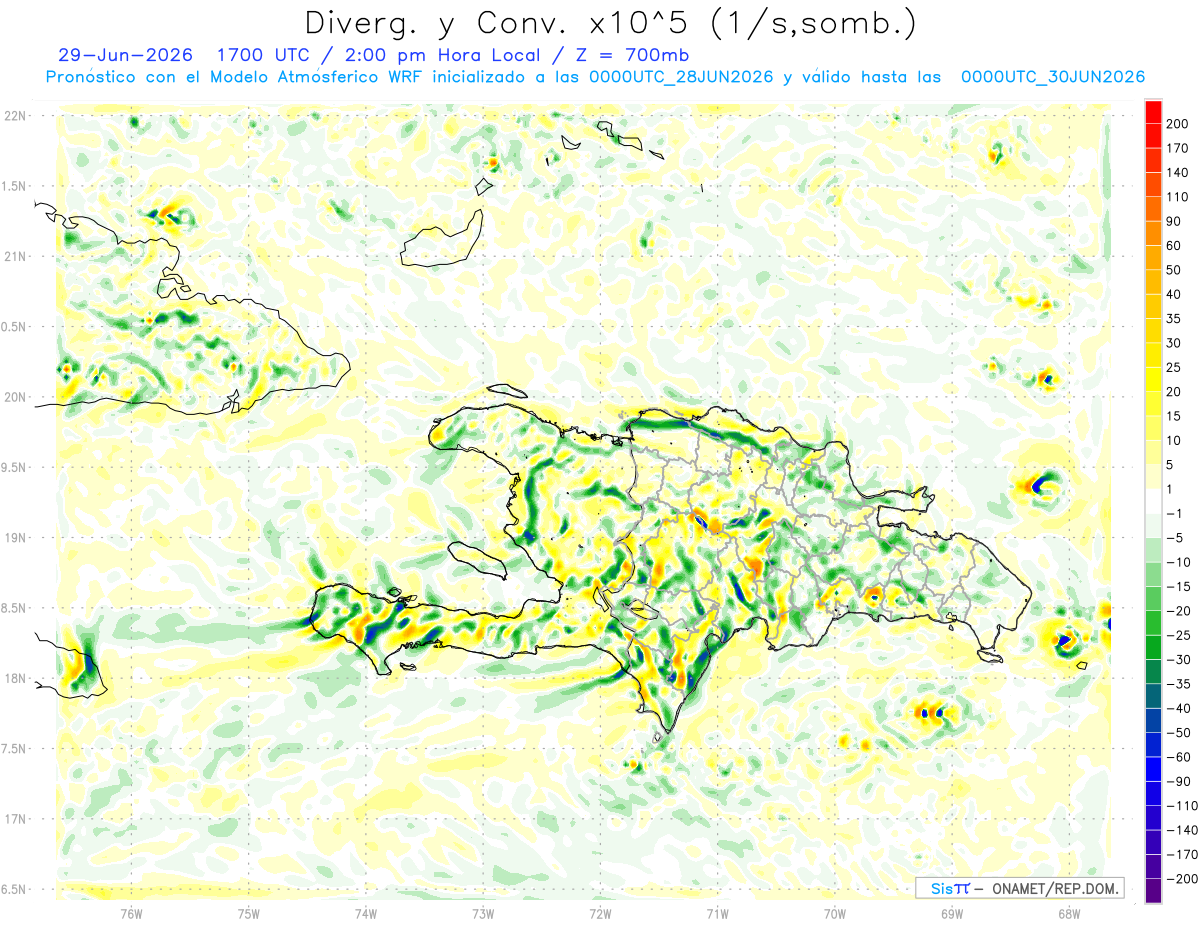The height and width of the screenshot is (927, 1200).
Task: Click the 75W longitude label
Action: [249, 912]
